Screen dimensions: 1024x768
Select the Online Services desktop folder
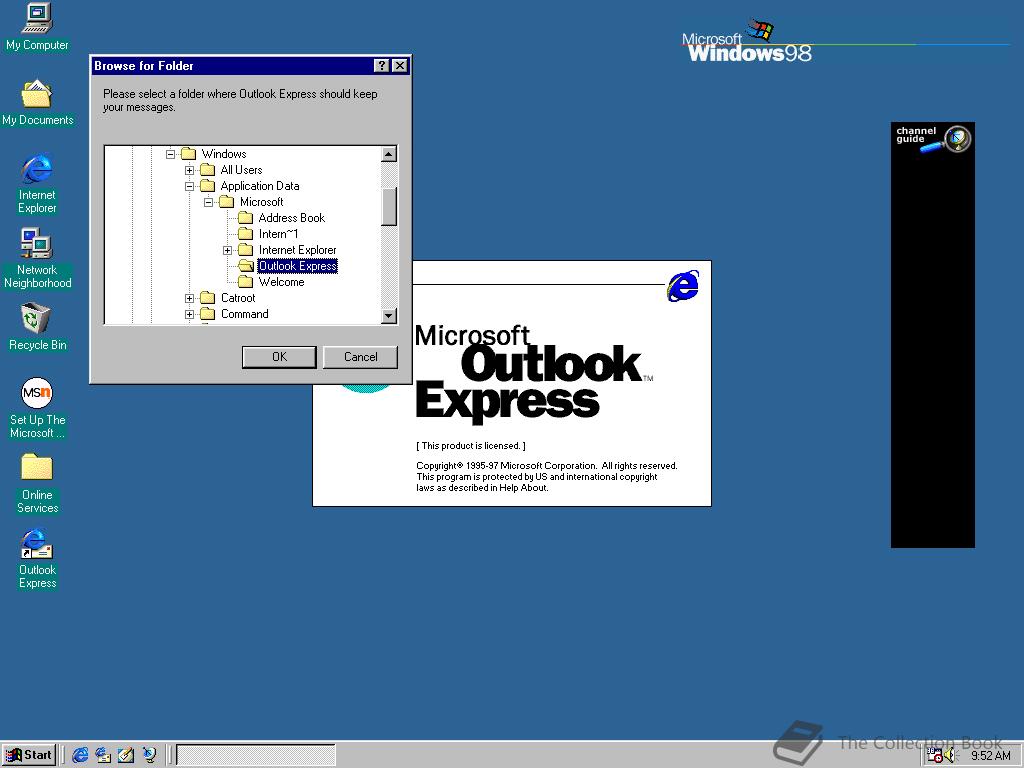point(37,484)
